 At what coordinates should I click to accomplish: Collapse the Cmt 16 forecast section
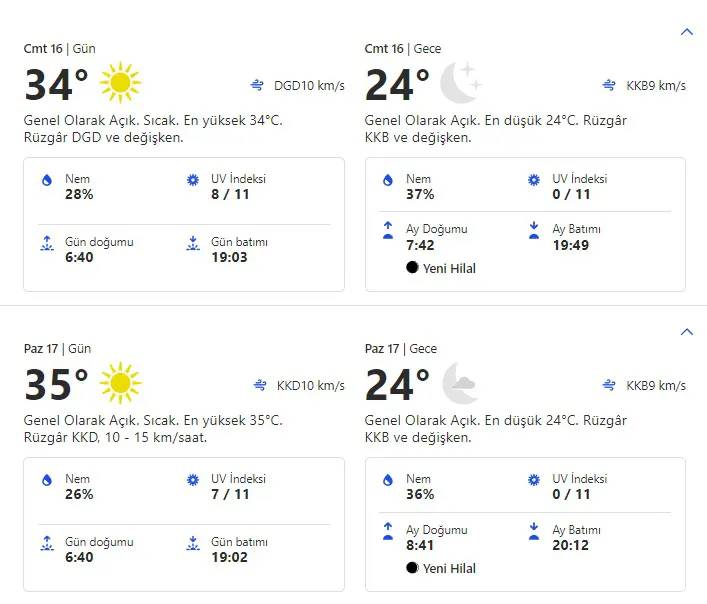click(x=686, y=32)
